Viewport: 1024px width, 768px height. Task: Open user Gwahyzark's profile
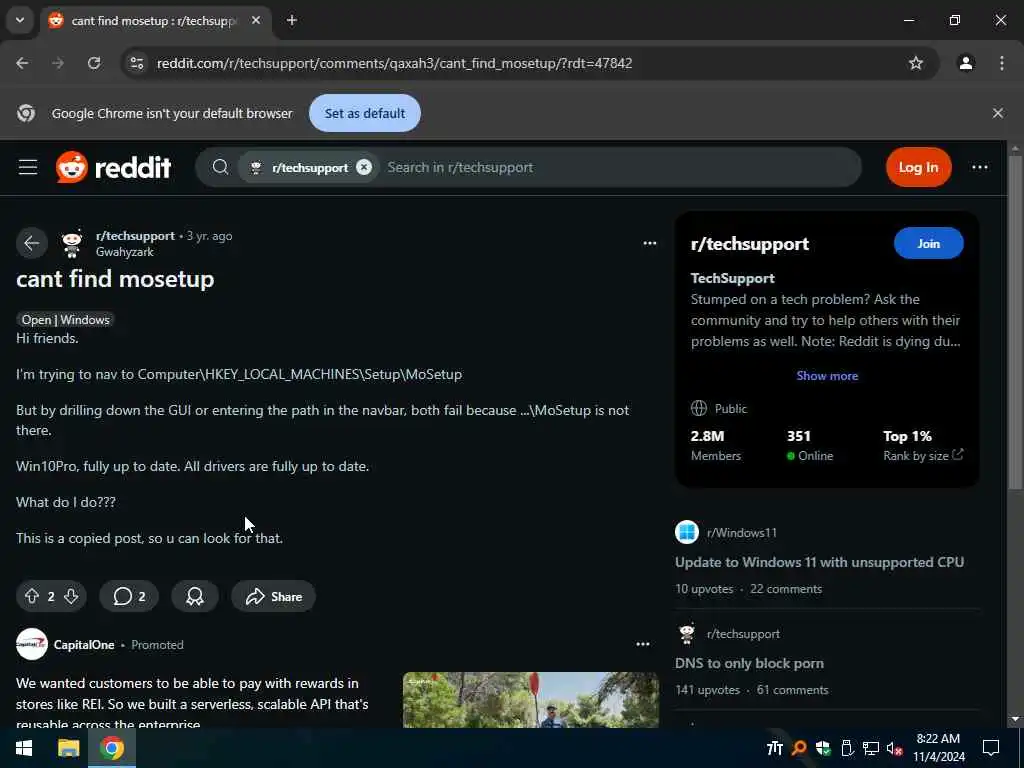click(125, 252)
